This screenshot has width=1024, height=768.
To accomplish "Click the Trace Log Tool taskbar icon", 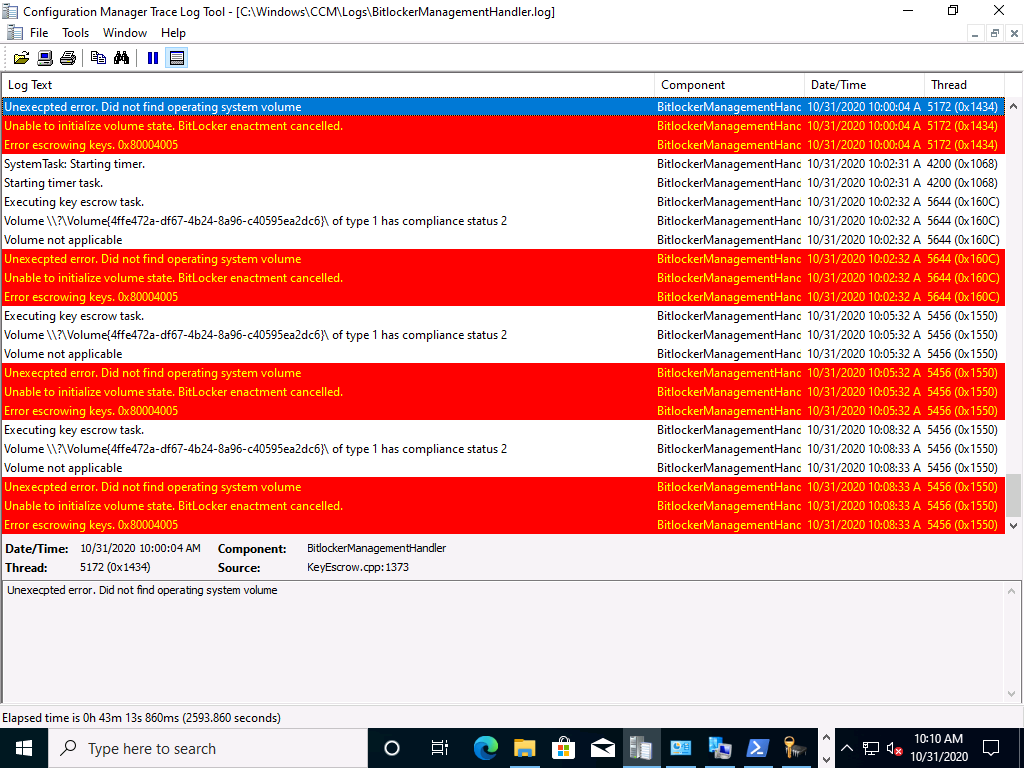I will coord(641,748).
